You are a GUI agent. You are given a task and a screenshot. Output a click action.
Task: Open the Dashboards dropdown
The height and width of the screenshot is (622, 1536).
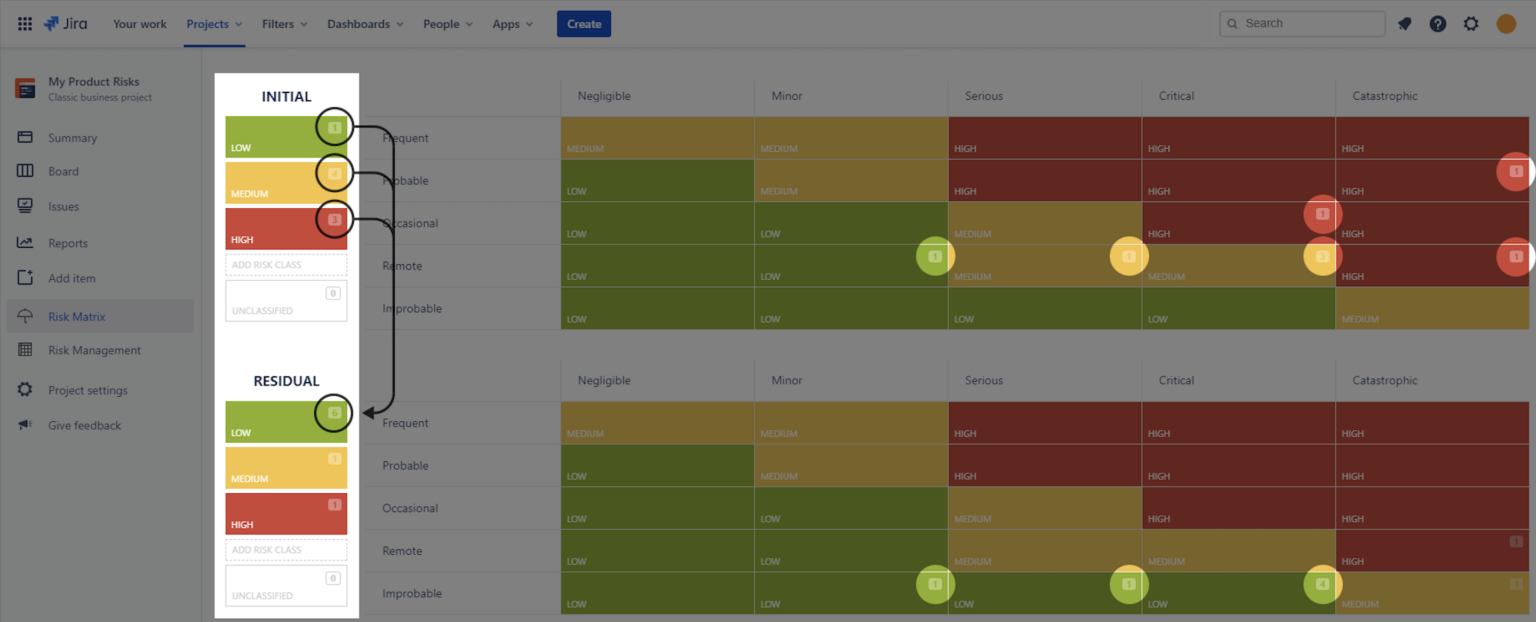(365, 24)
